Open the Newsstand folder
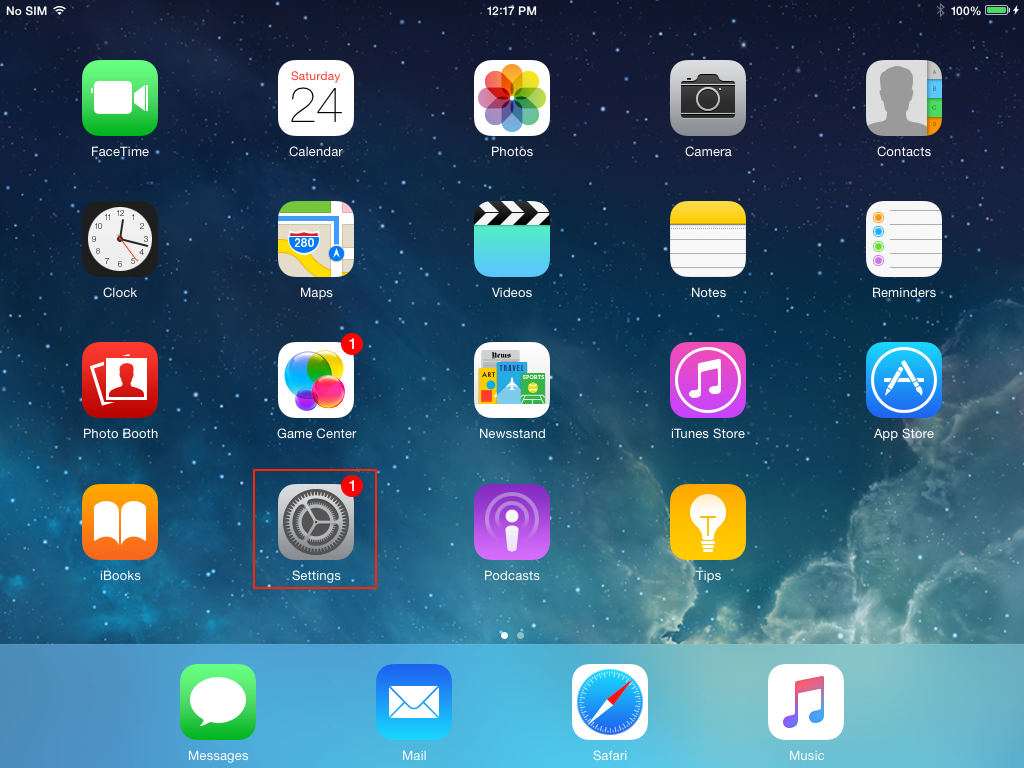This screenshot has width=1024, height=768. click(x=512, y=380)
